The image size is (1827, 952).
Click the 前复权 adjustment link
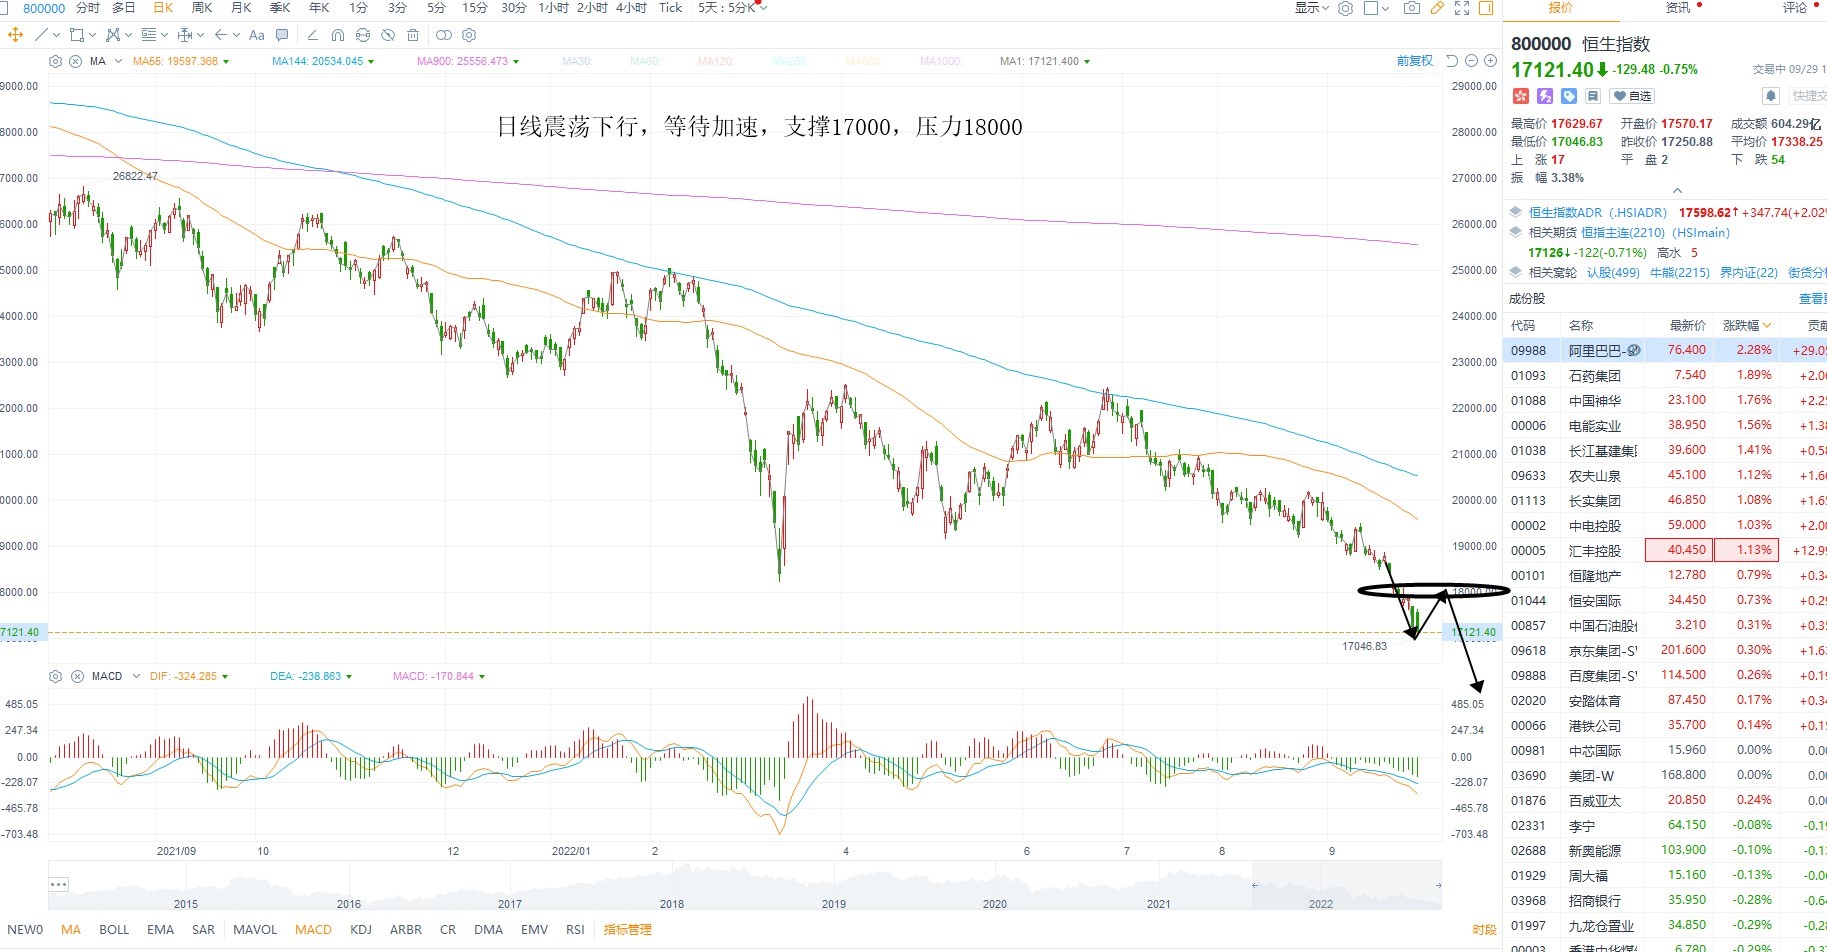[x=1414, y=61]
